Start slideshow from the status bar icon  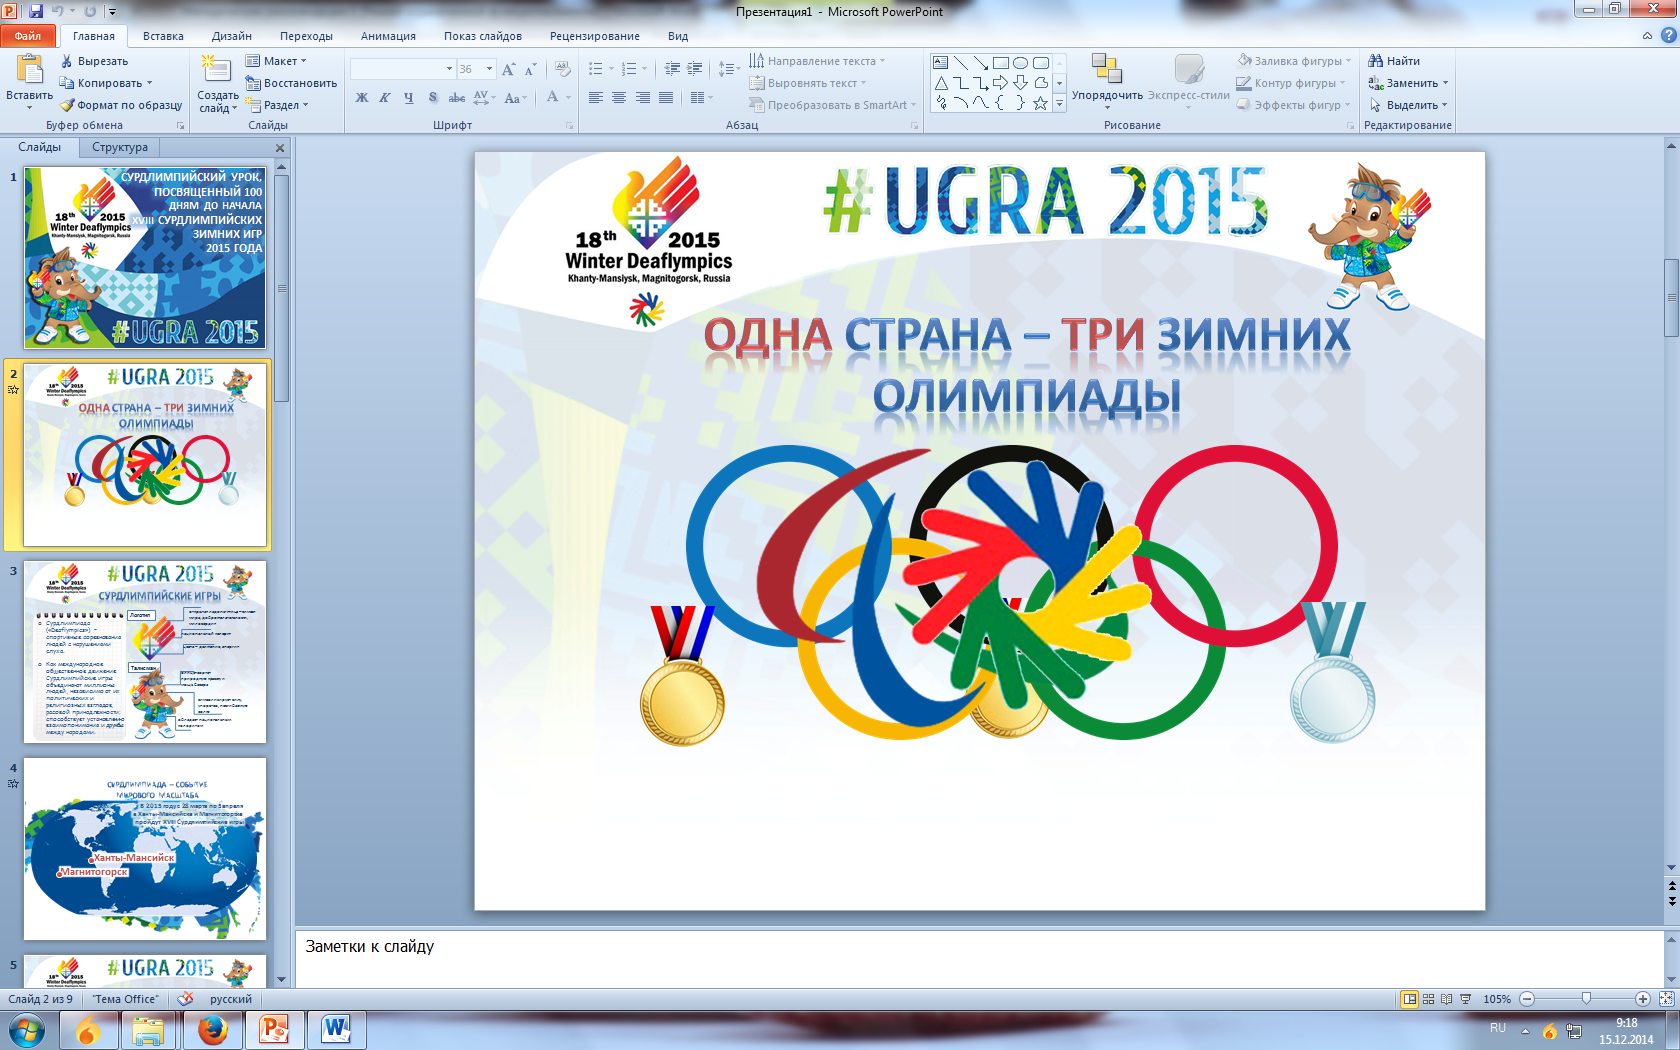(x=1465, y=999)
